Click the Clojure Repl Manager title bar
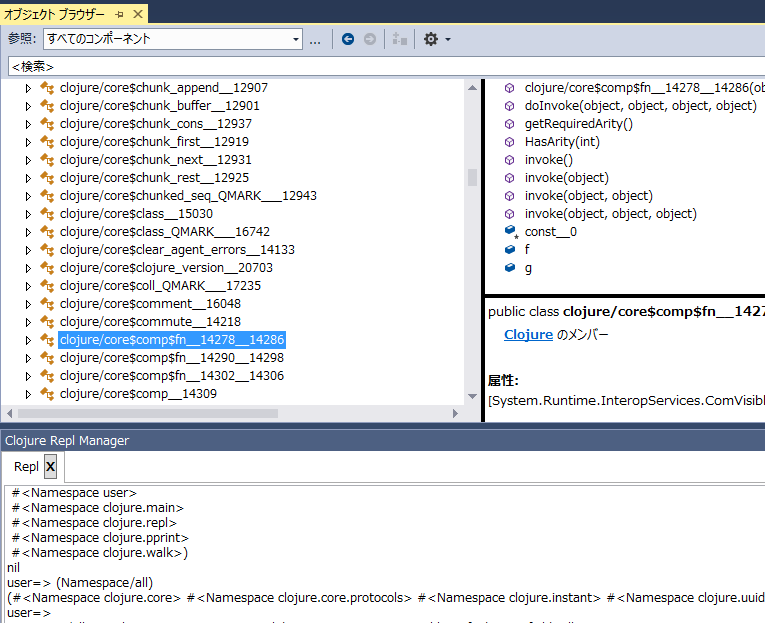This screenshot has height=623, width=765. pos(382,441)
